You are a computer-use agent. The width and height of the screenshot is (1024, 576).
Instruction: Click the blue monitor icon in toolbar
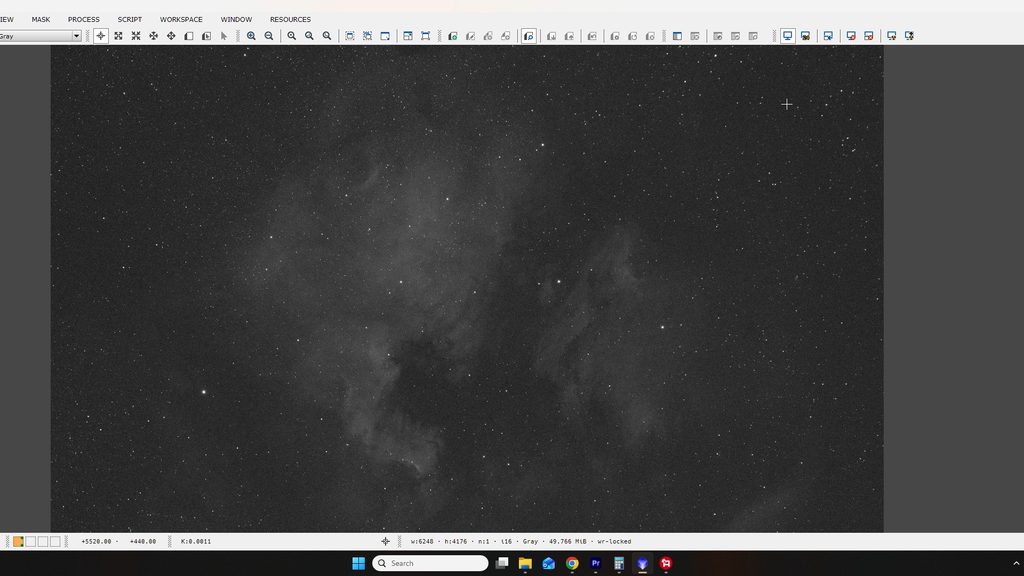pos(788,36)
